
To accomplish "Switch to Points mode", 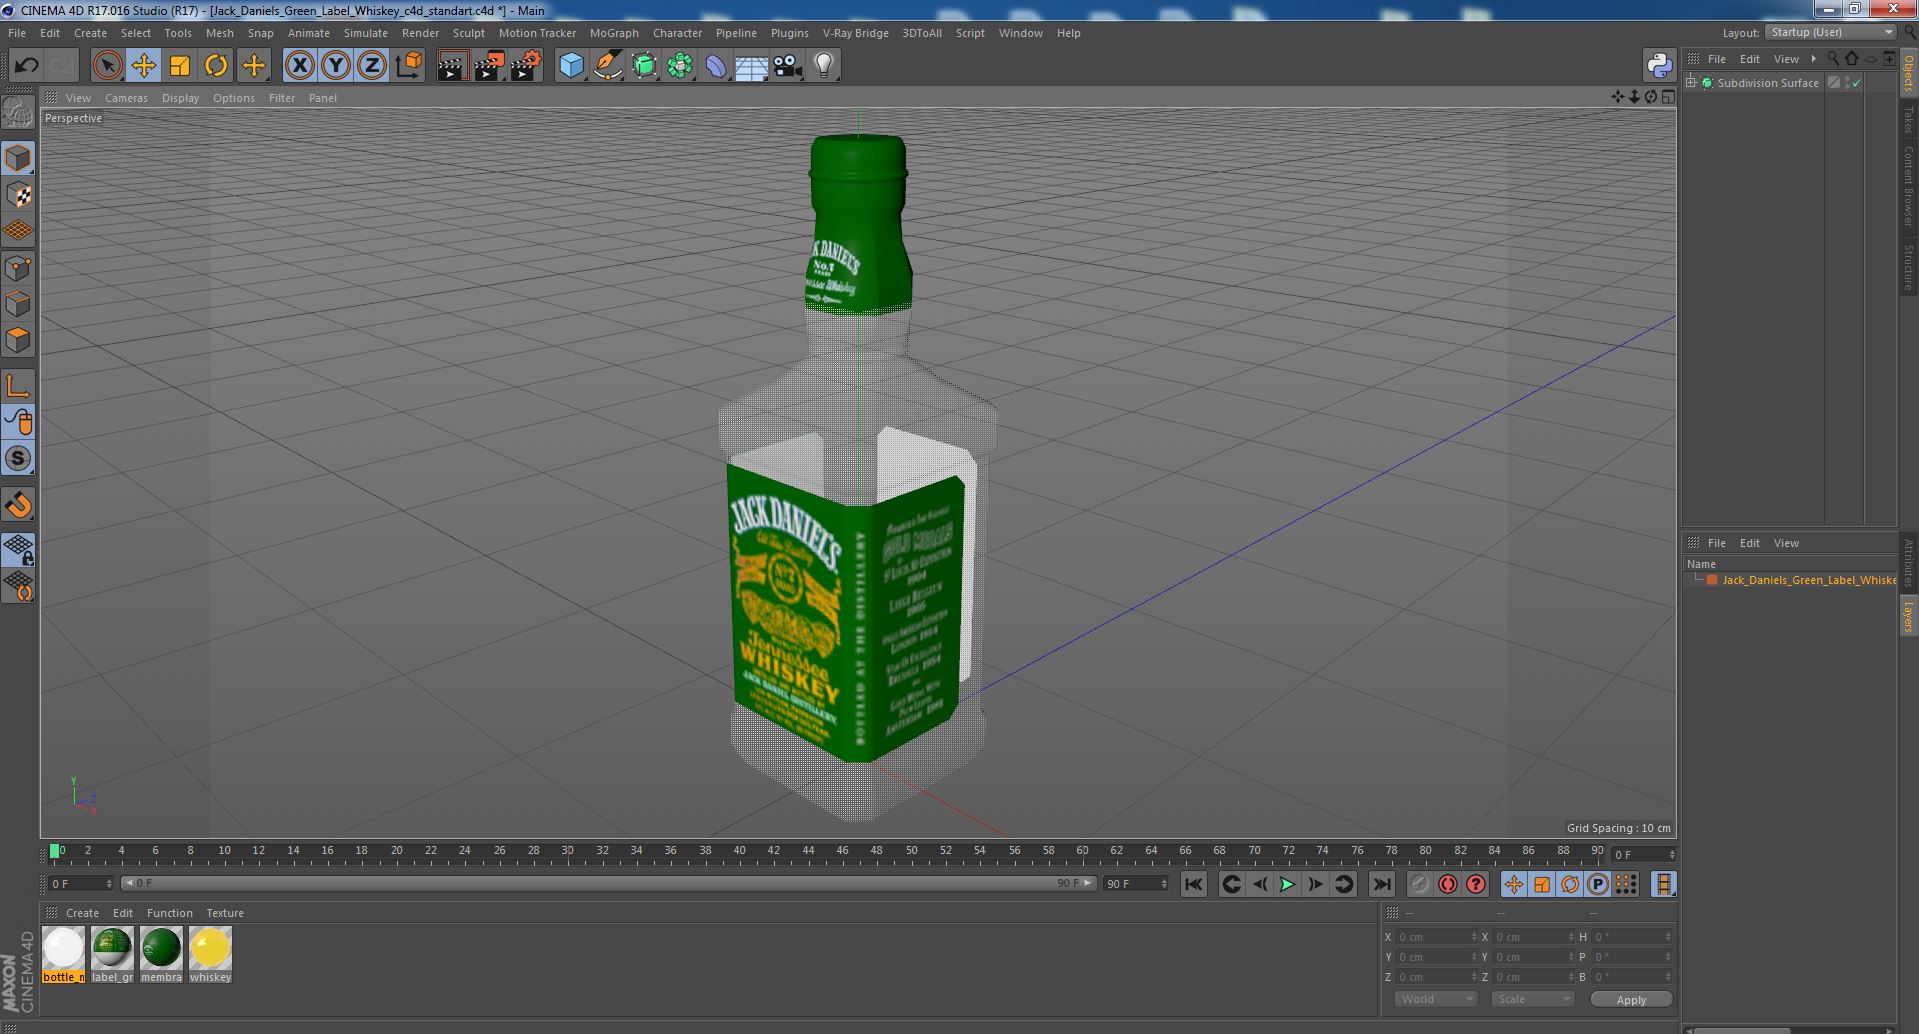I will (18, 268).
